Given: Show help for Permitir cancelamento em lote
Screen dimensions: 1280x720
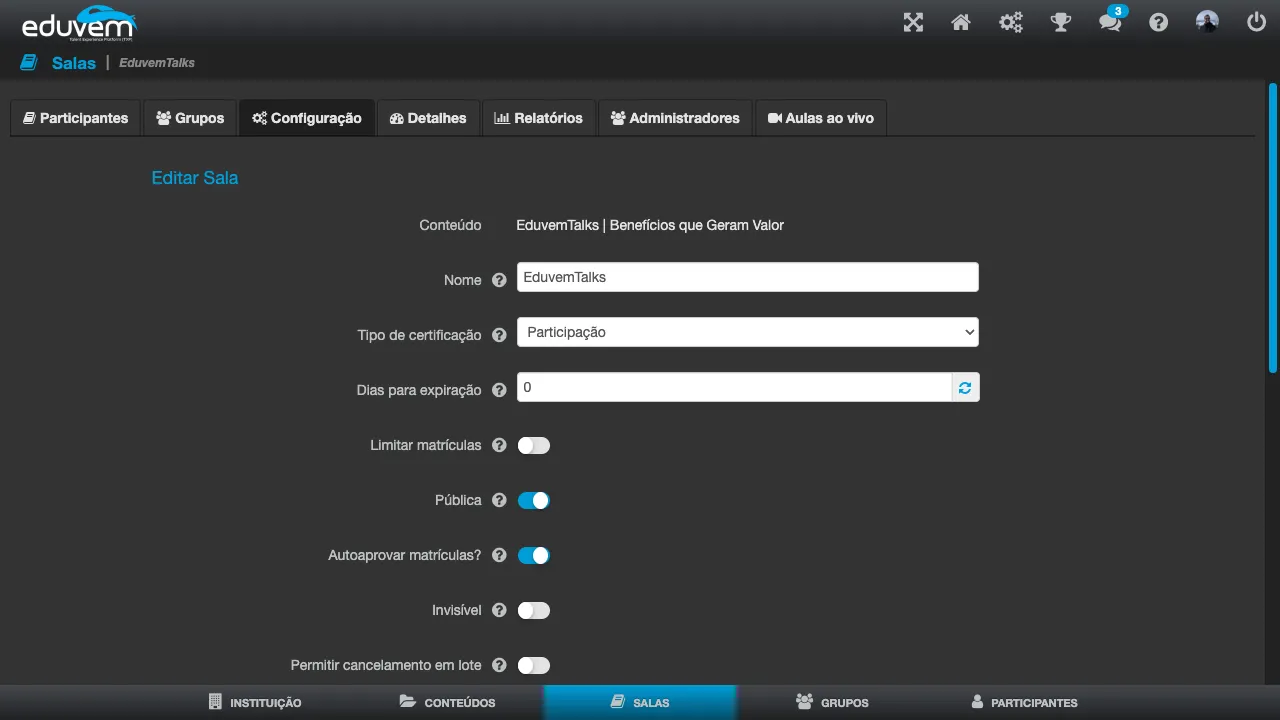Looking at the screenshot, I should 499,665.
